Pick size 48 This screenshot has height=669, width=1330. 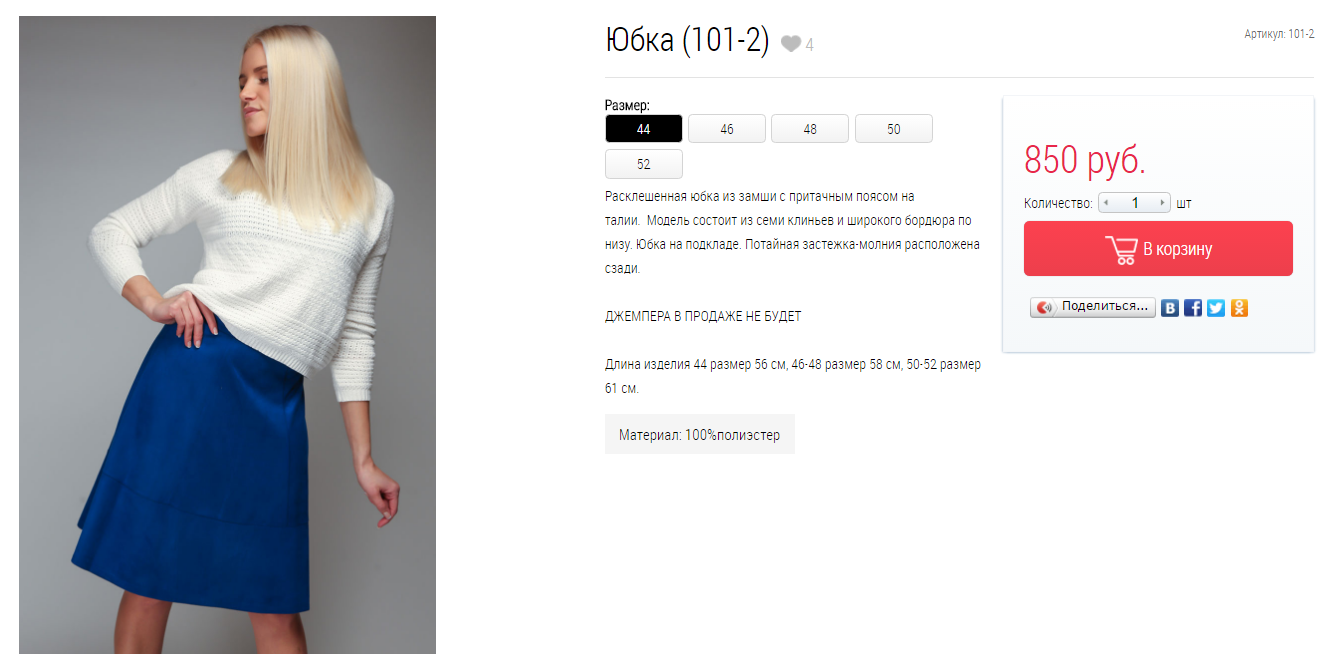click(810, 129)
